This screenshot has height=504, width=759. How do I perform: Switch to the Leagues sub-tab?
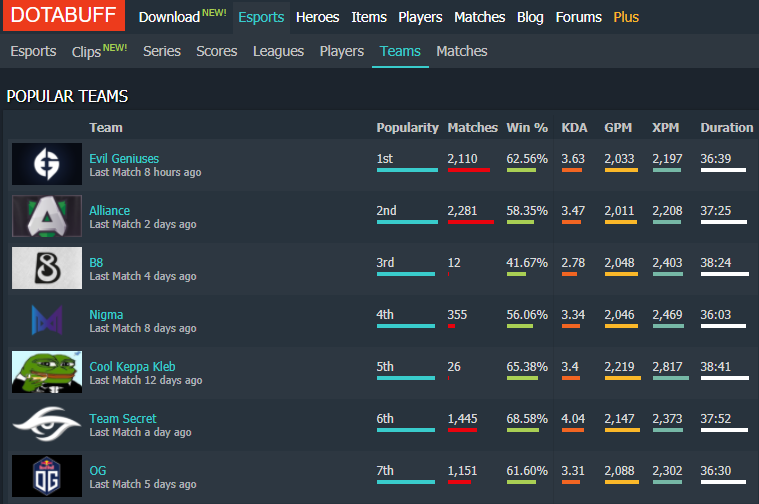pos(278,51)
